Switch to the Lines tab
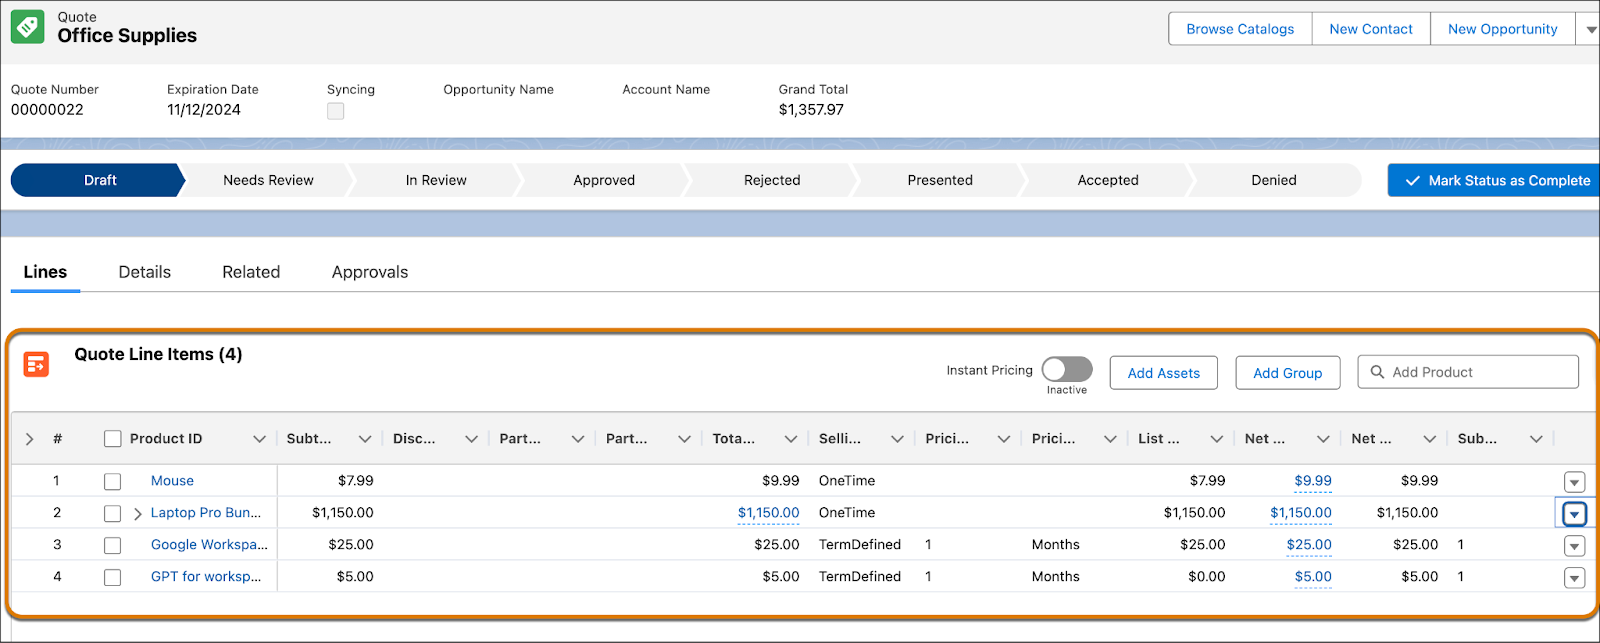The height and width of the screenshot is (643, 1600). tap(45, 272)
